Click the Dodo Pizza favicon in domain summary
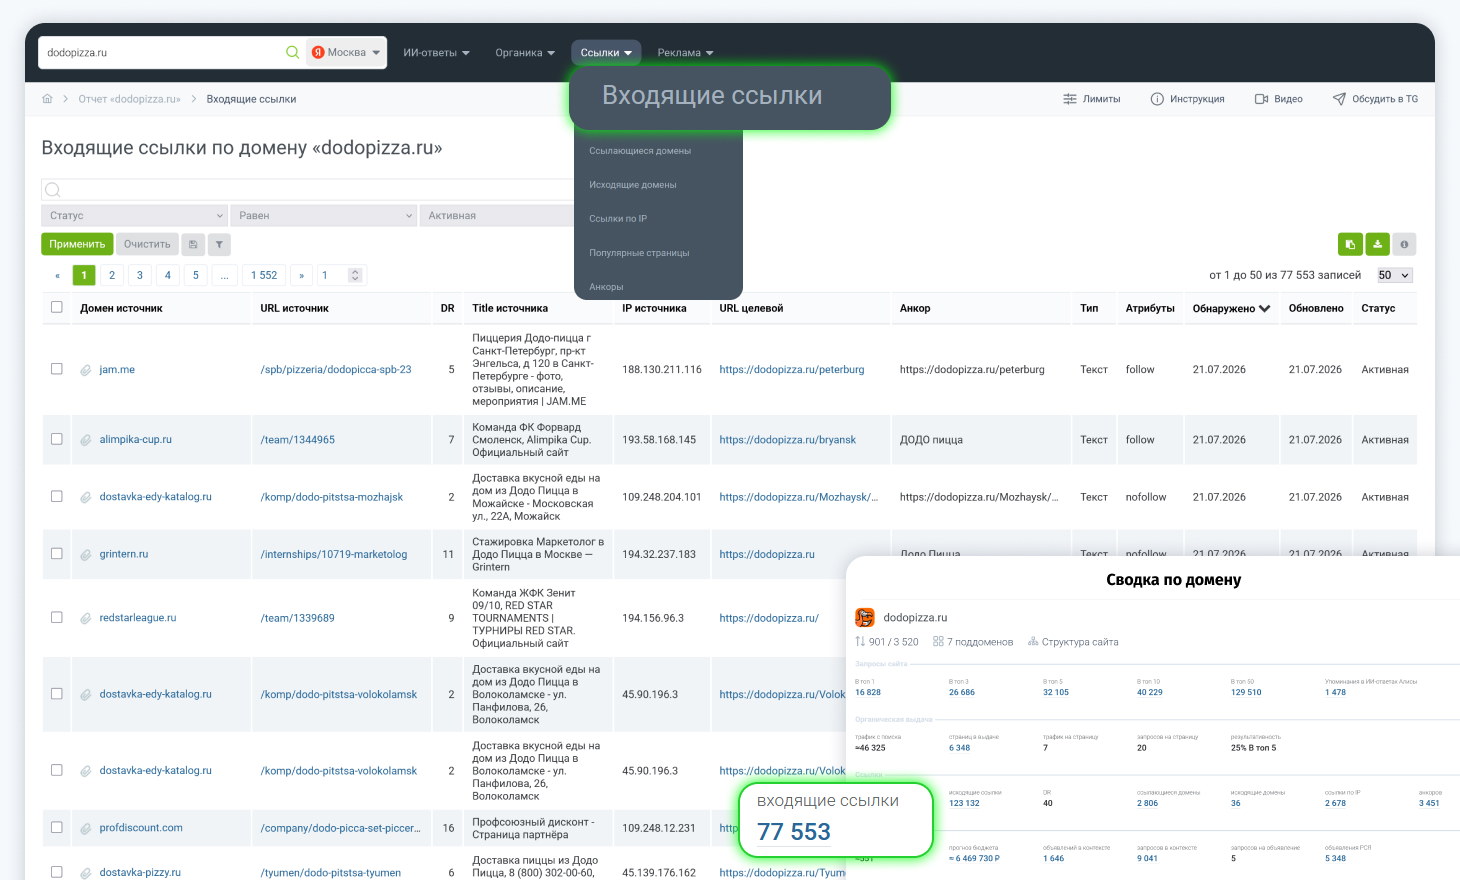The image size is (1460, 880). (x=865, y=618)
